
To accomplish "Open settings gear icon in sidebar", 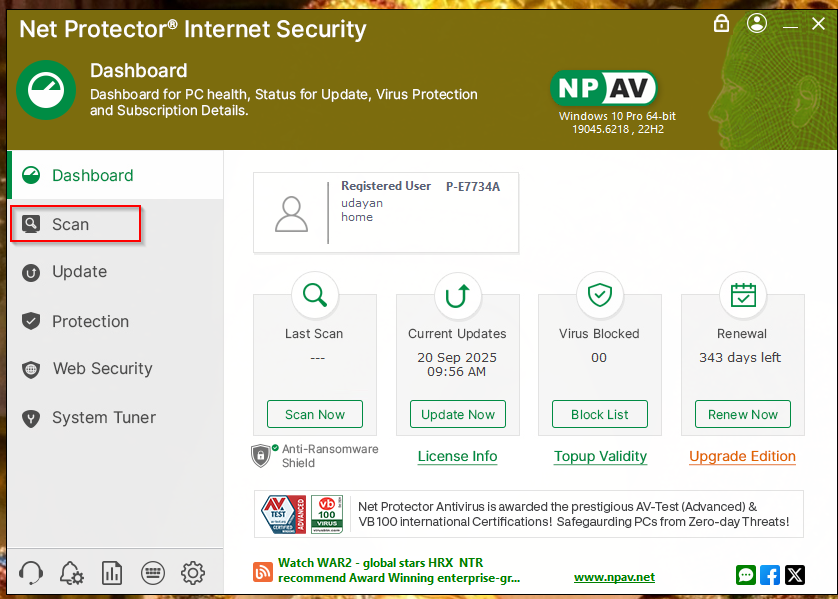I will [193, 573].
